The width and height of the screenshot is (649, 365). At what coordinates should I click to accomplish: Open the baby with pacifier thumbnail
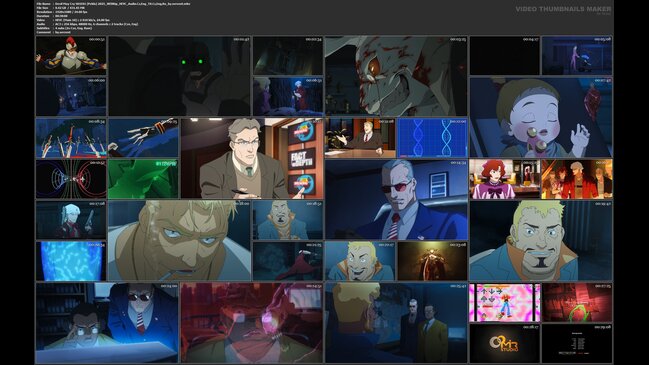pyautogui.click(x=541, y=117)
